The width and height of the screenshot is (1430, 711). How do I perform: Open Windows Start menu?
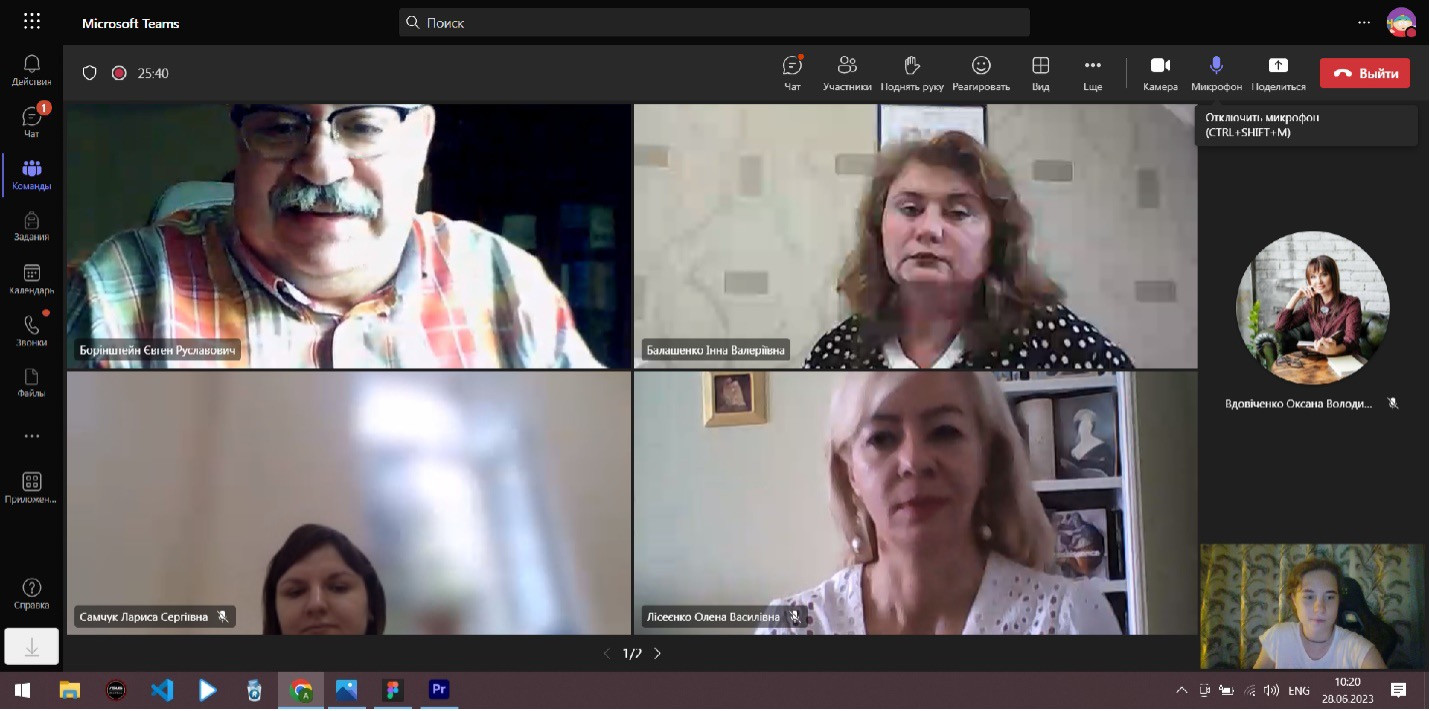(22, 690)
